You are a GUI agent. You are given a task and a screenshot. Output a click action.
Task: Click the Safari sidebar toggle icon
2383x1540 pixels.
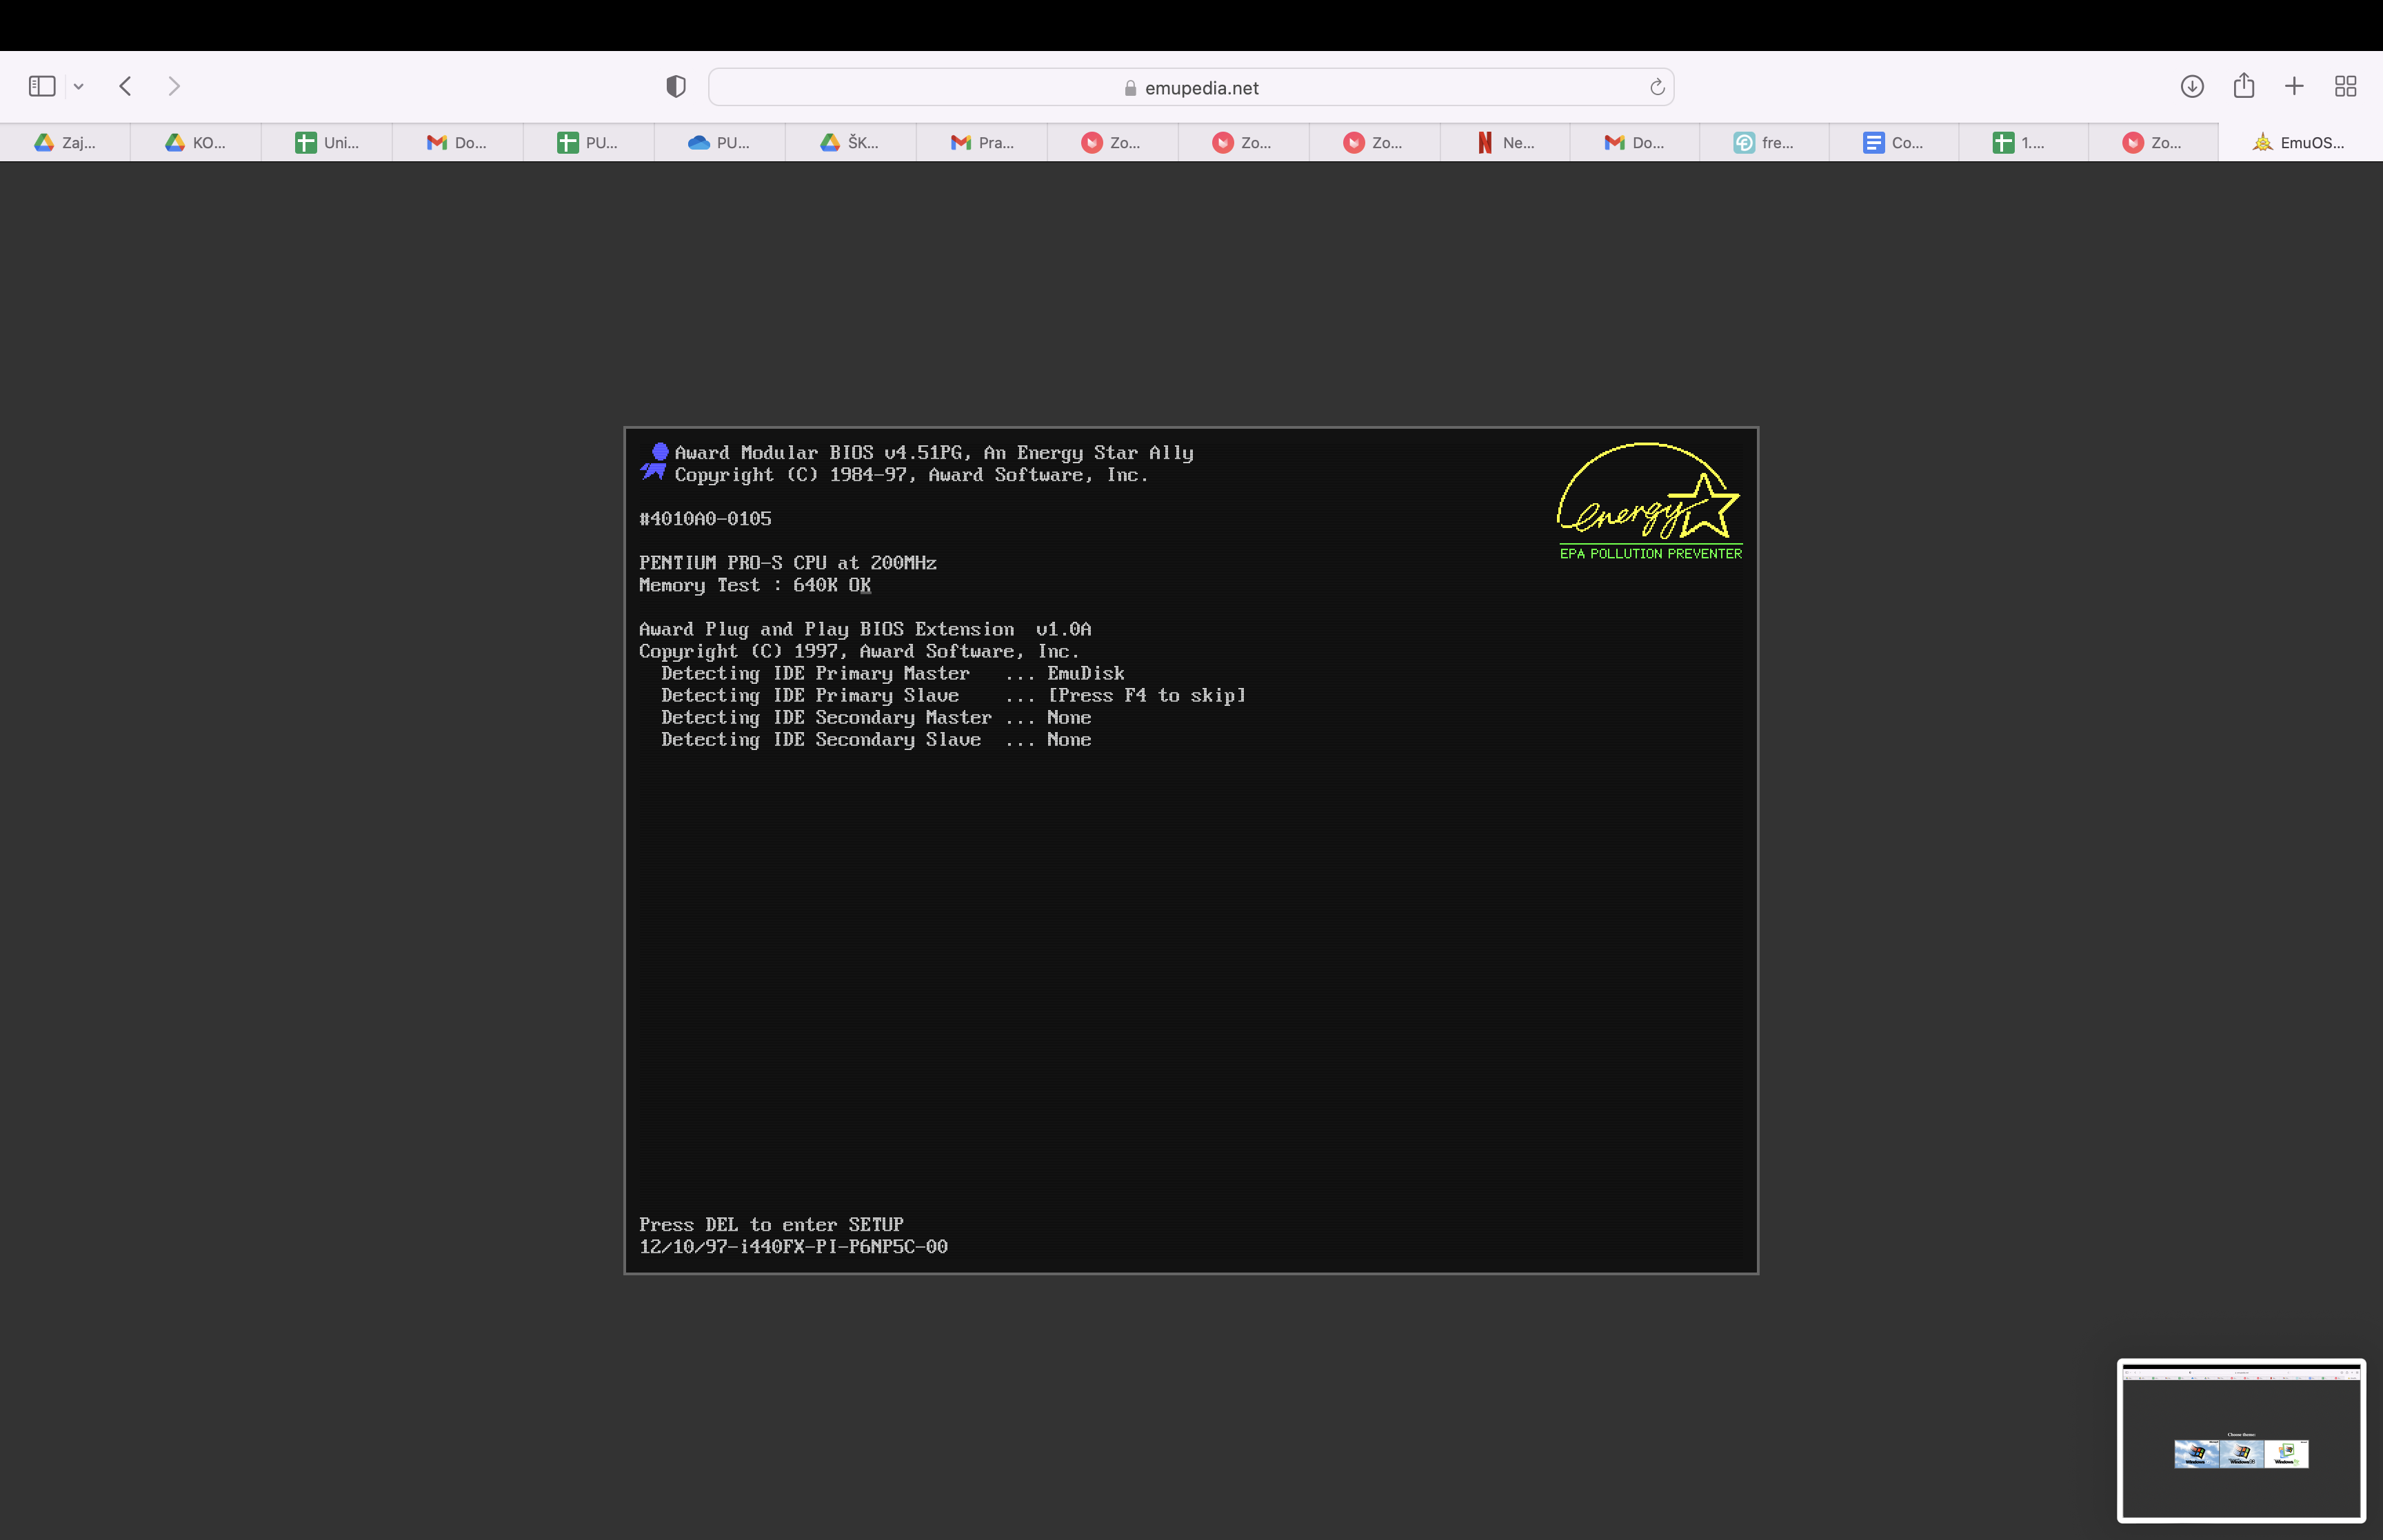(41, 86)
